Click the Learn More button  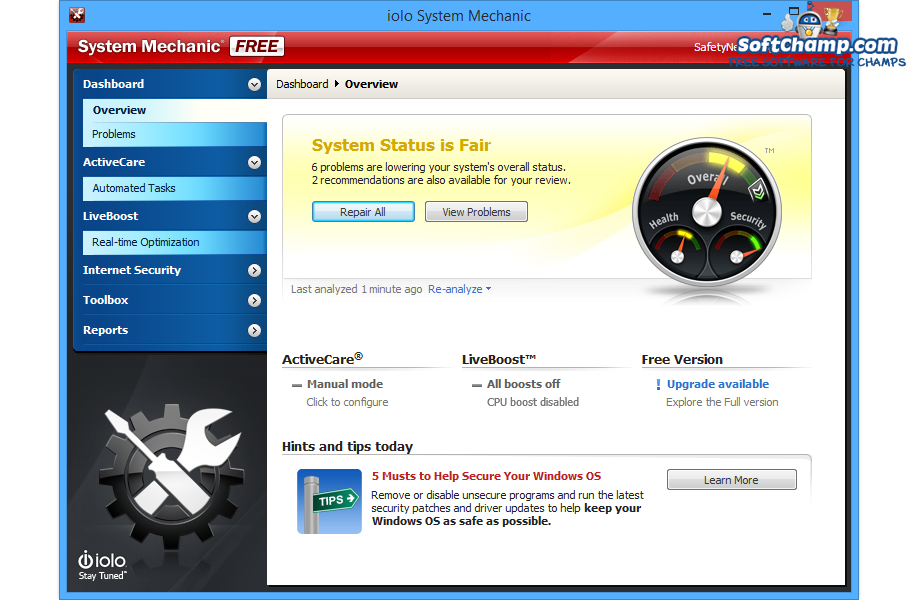coord(732,480)
